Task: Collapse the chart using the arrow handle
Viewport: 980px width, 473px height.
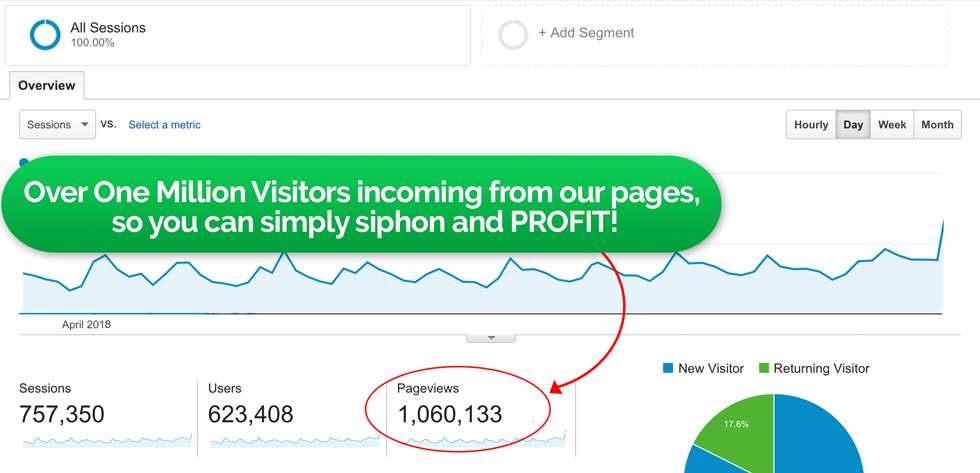Action: 491,338
